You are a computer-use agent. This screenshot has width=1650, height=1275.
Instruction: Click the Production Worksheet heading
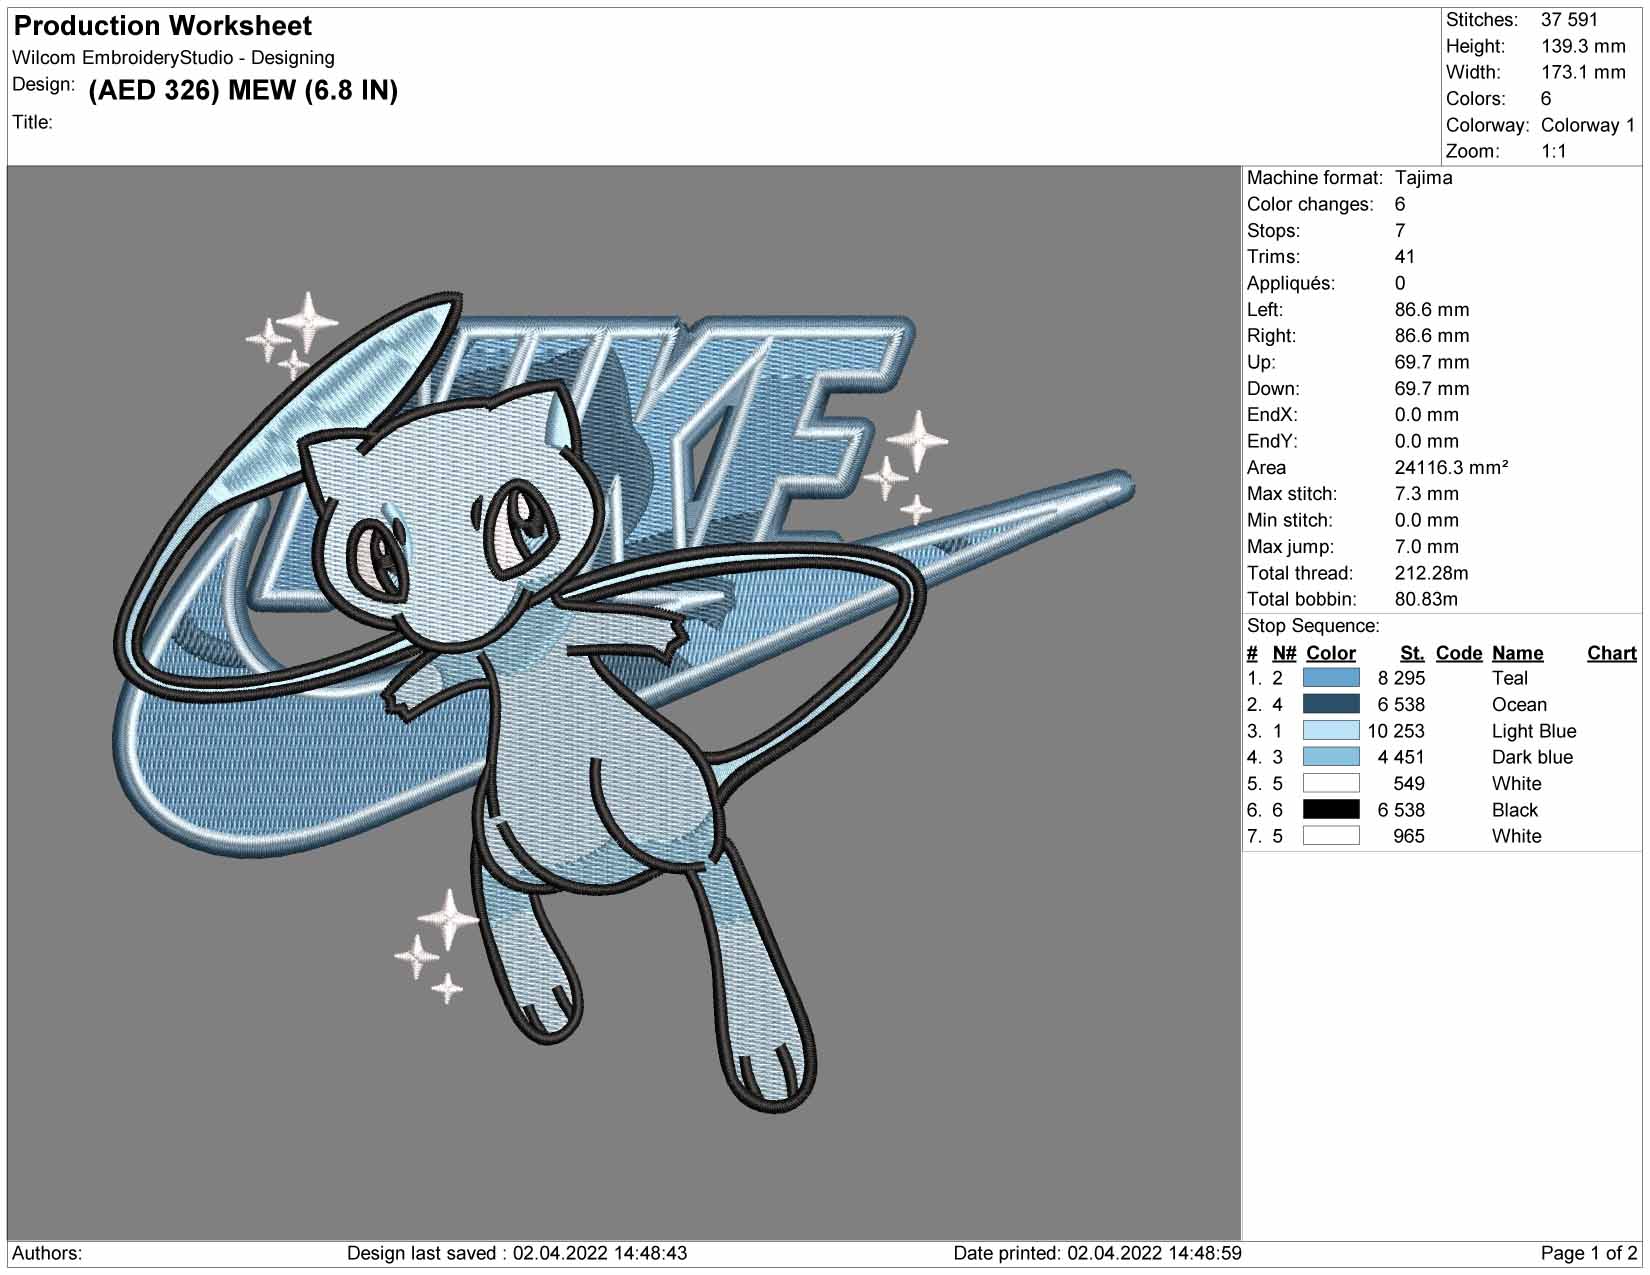tap(163, 26)
